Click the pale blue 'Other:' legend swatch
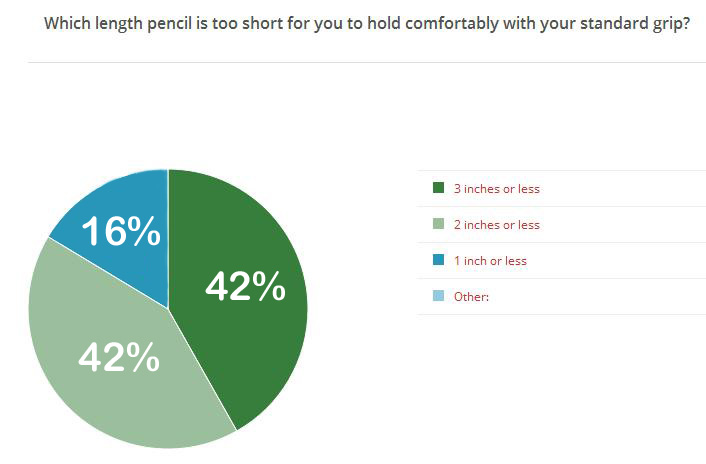This screenshot has width=706, height=464. point(438,296)
